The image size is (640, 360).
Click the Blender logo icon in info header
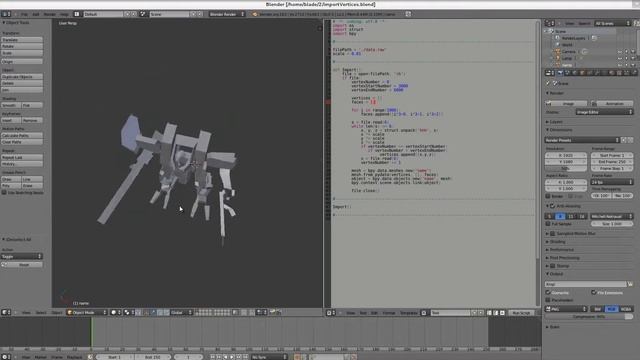click(x=255, y=14)
